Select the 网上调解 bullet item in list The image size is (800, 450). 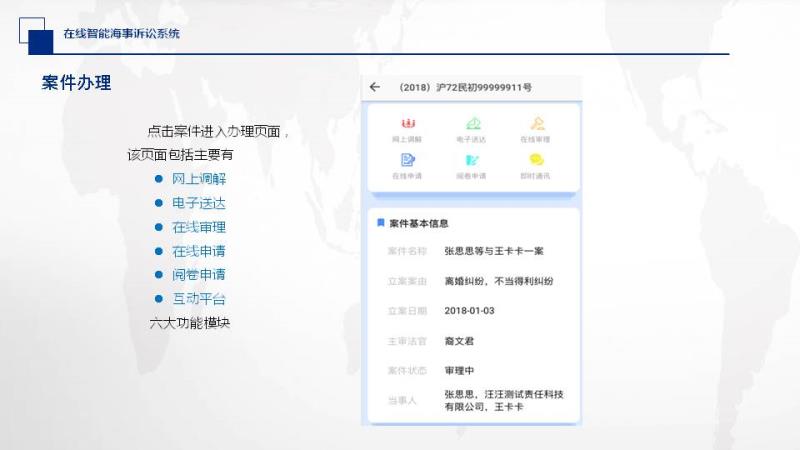[198, 179]
